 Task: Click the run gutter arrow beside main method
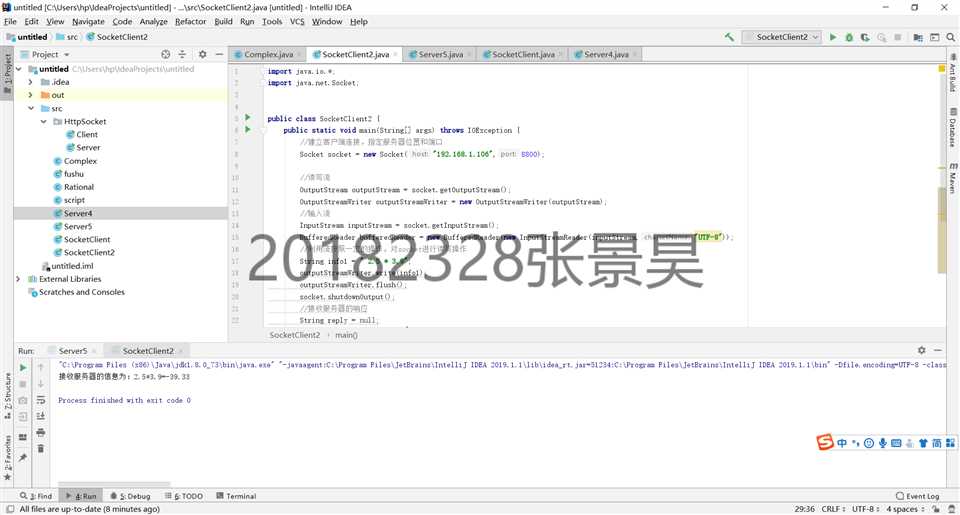pyautogui.click(x=248, y=129)
